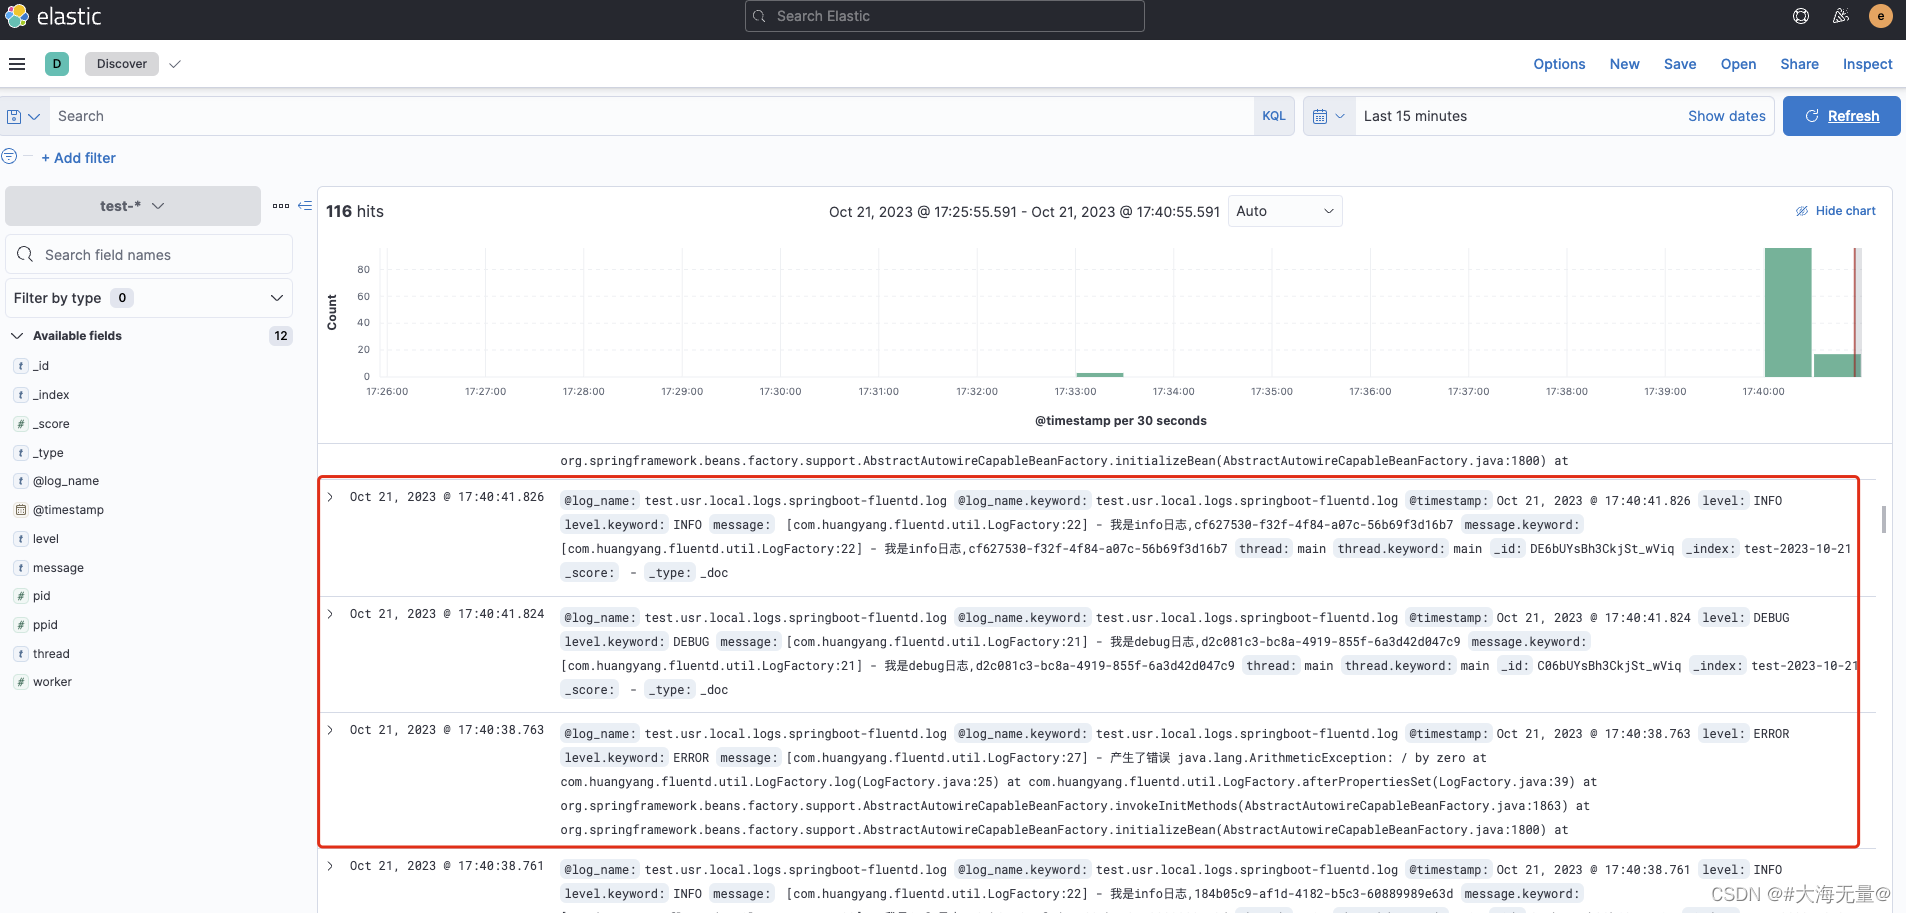Open the user profile avatar

click(1881, 15)
